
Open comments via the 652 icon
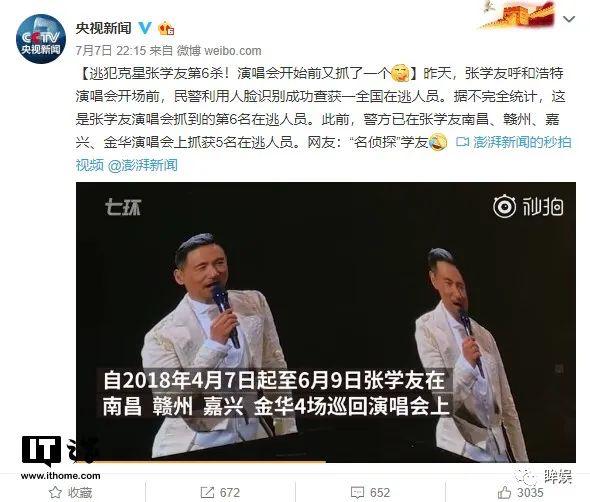coord(357,492)
